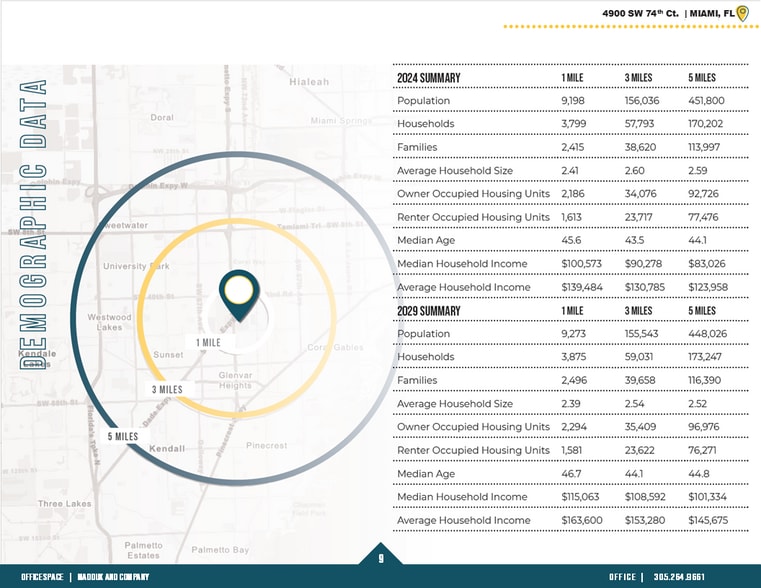761x588 pixels.
Task: Click the 2029 SUMMARY table heading
Action: click(429, 311)
